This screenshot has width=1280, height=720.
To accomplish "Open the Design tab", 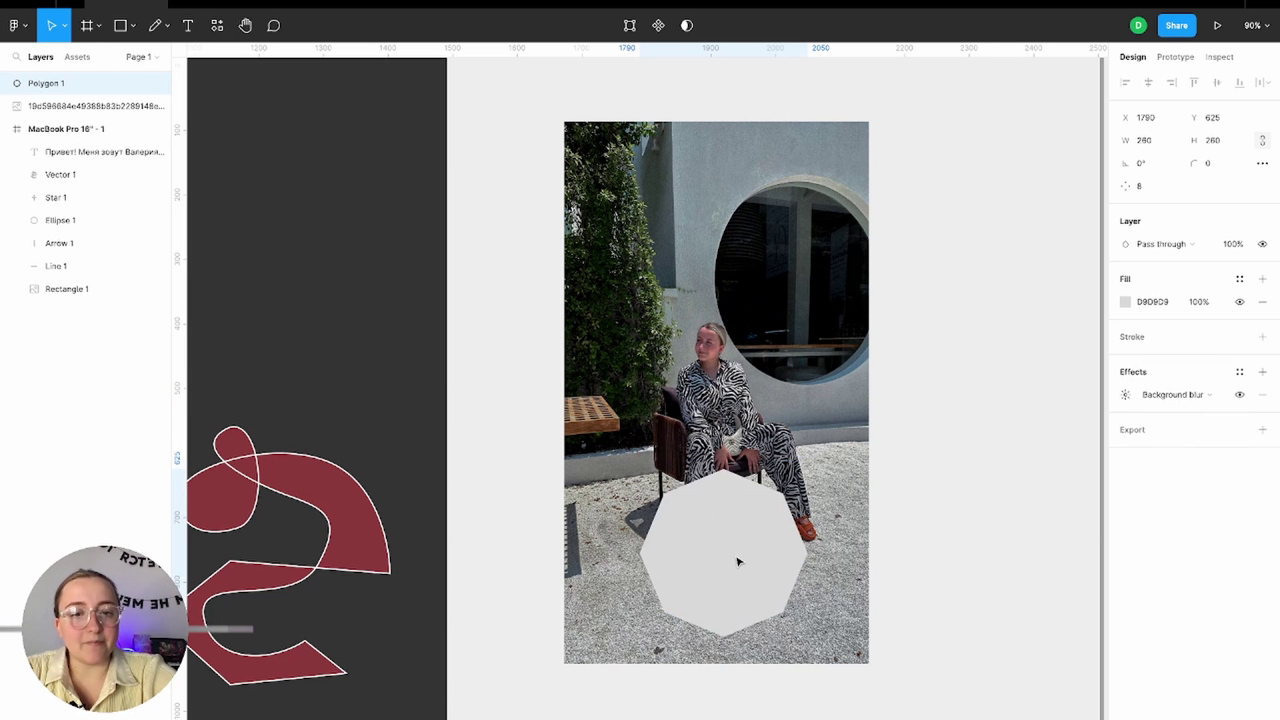I will point(1132,57).
